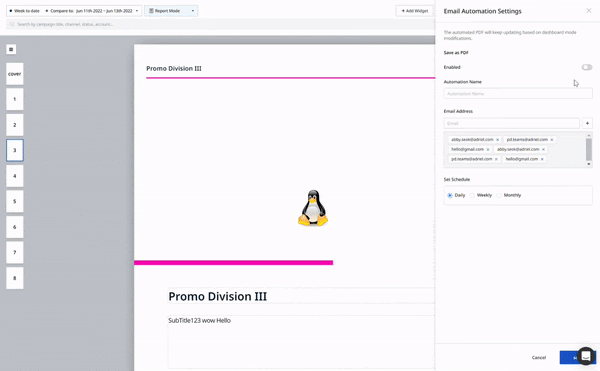Expand the Report Mode dropdown
Viewport: 600px width, 371px height.
coord(171,11)
